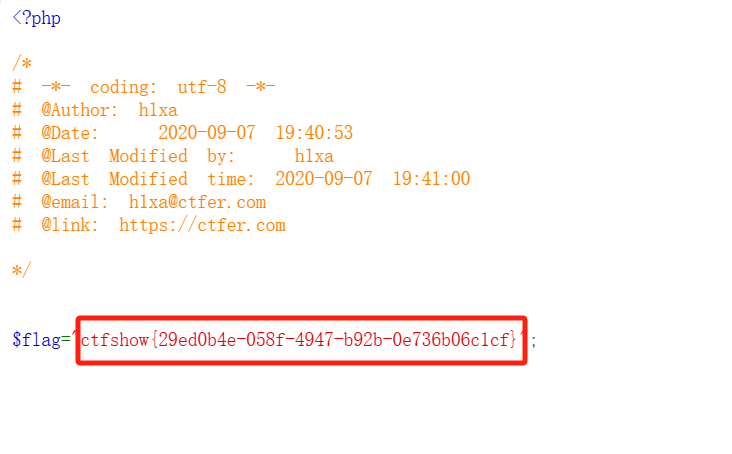Click the date 2020-09-07 19:40:53
This screenshot has width=732, height=454.
click(x=255, y=133)
